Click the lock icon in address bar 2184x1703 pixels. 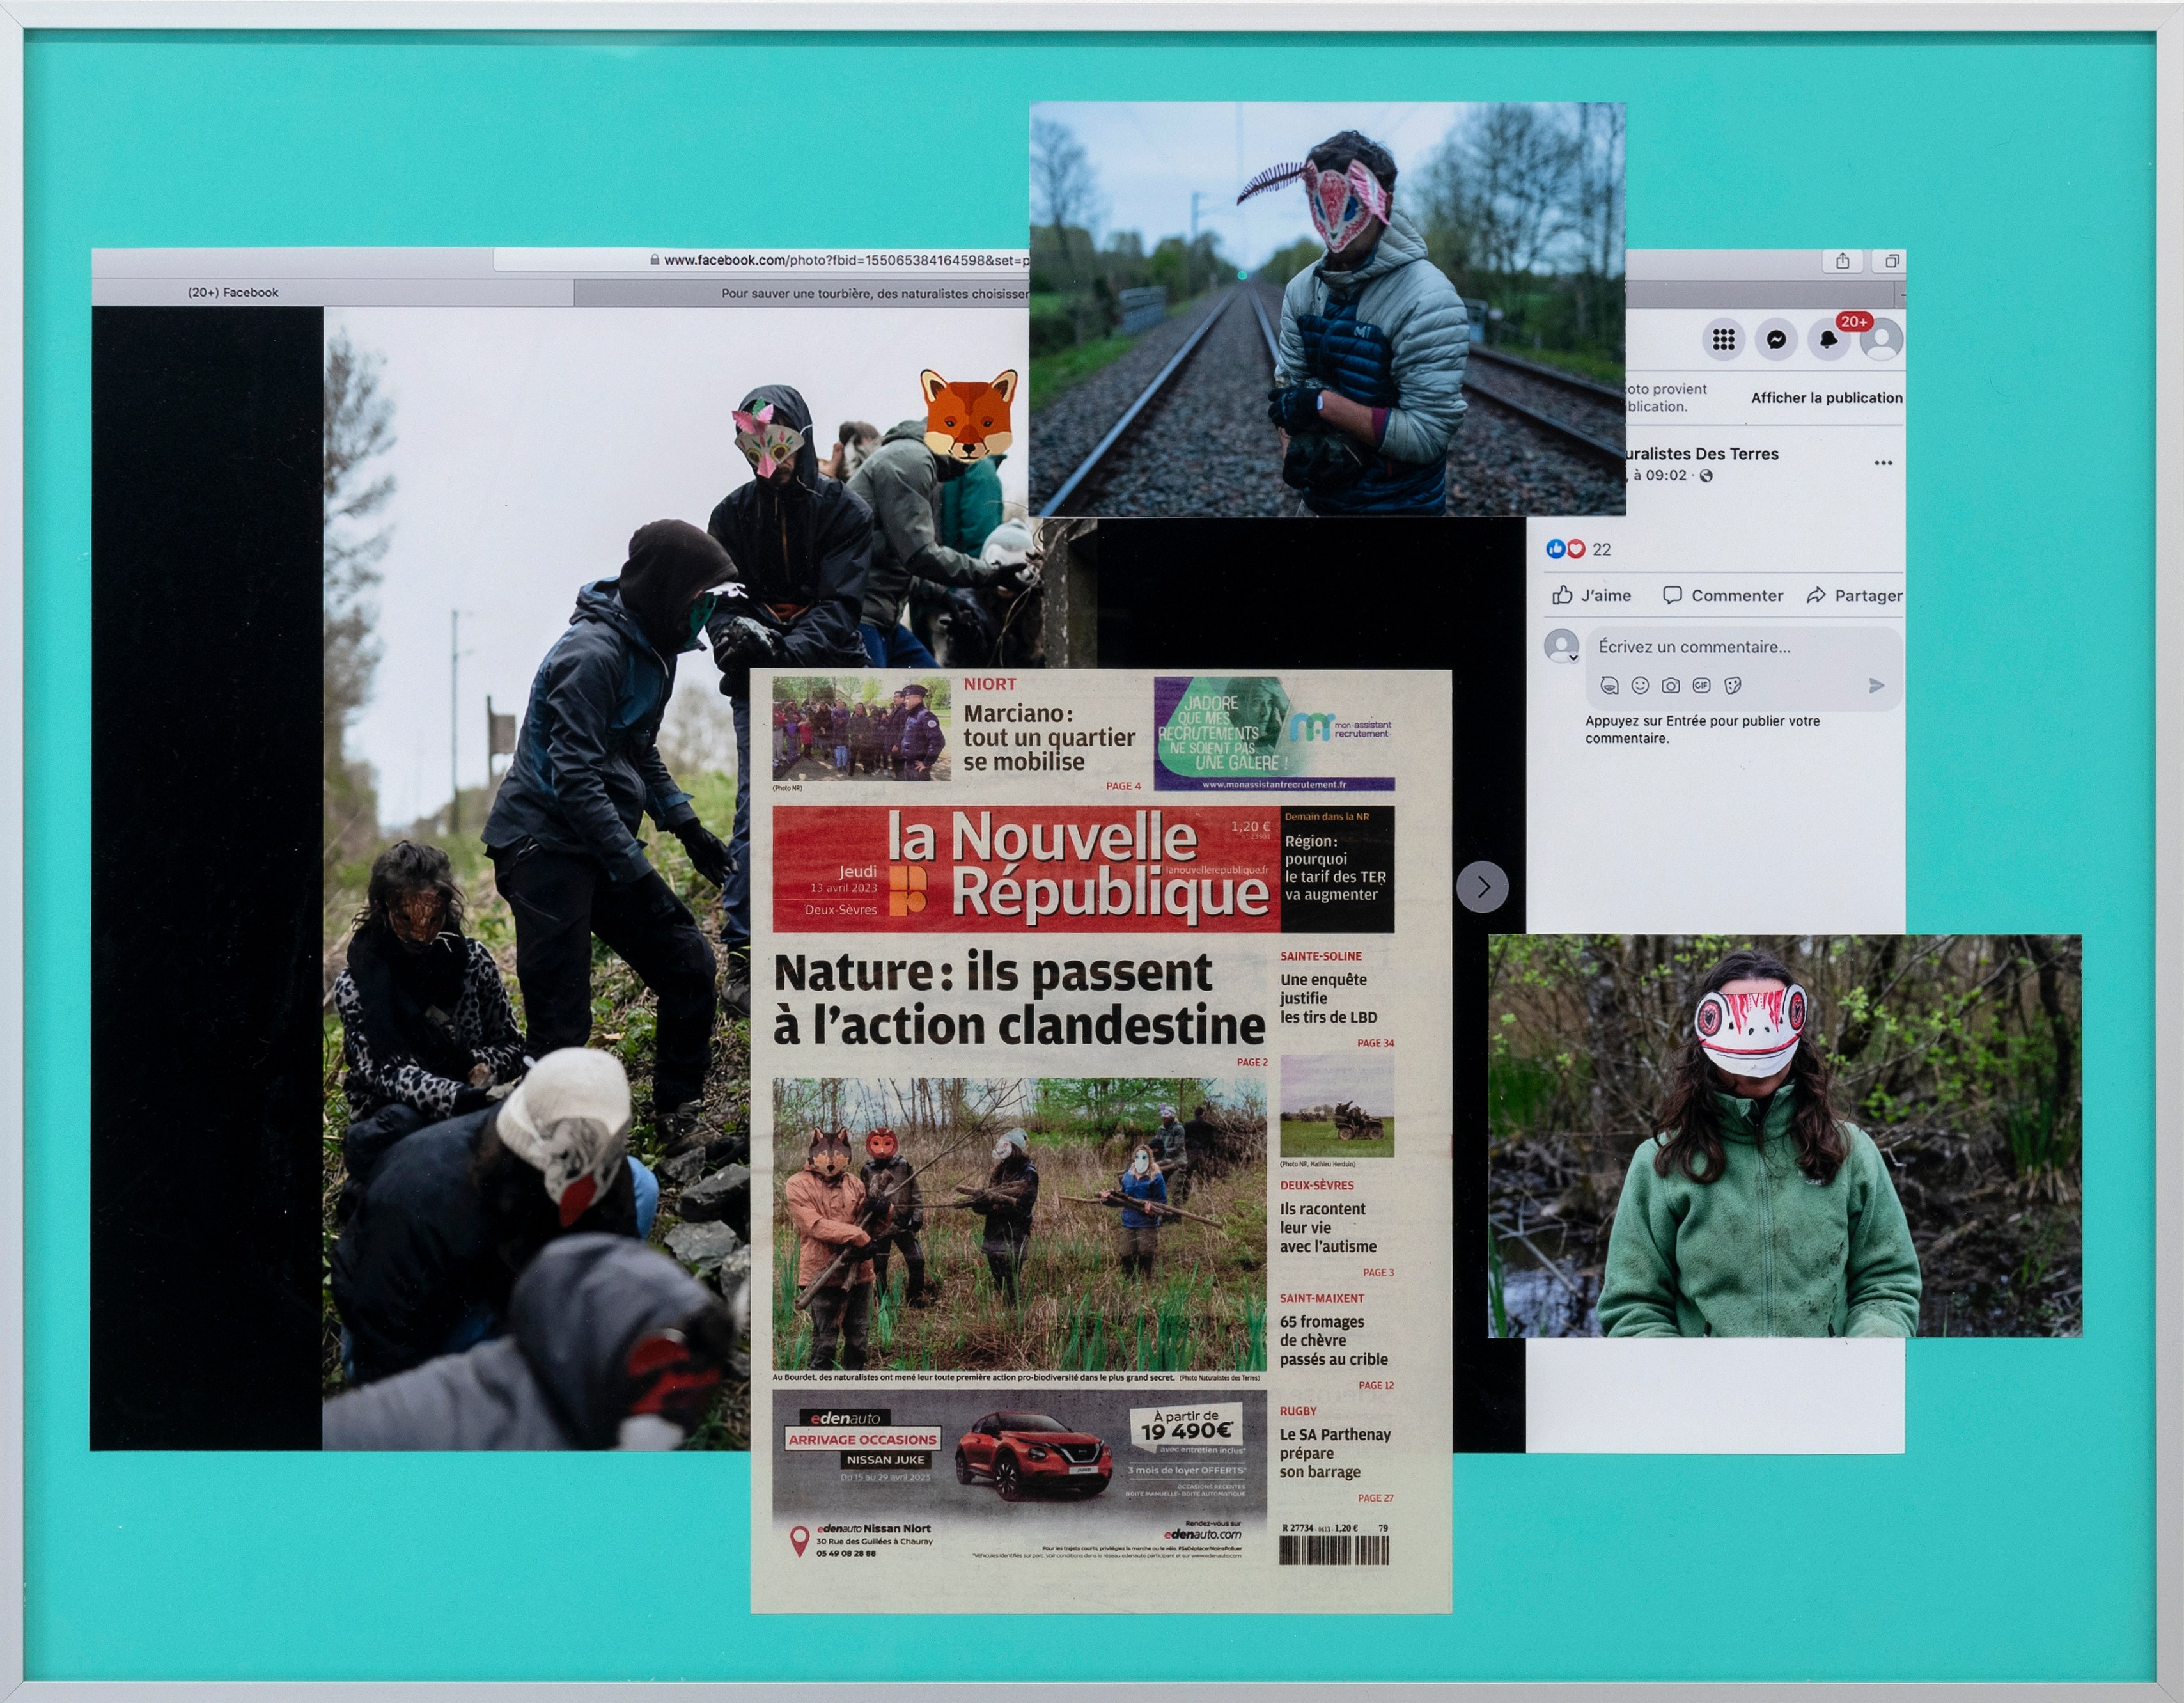(655, 260)
